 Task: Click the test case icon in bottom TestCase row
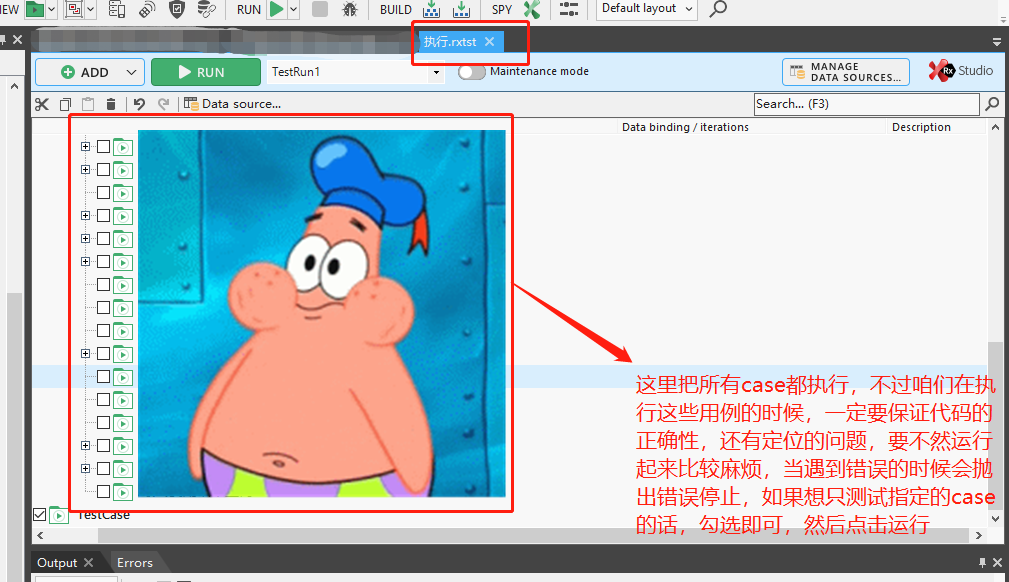(59, 514)
